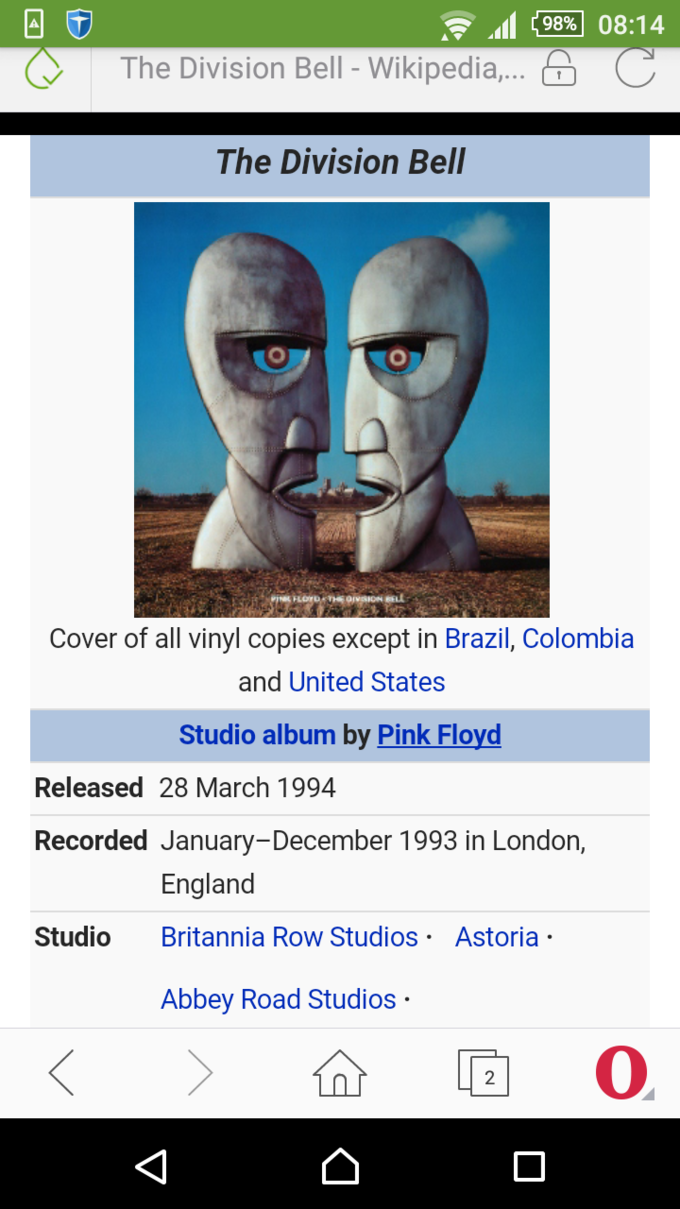Tap the Android recent apps square
The image size is (680, 1209).
coord(529,1166)
